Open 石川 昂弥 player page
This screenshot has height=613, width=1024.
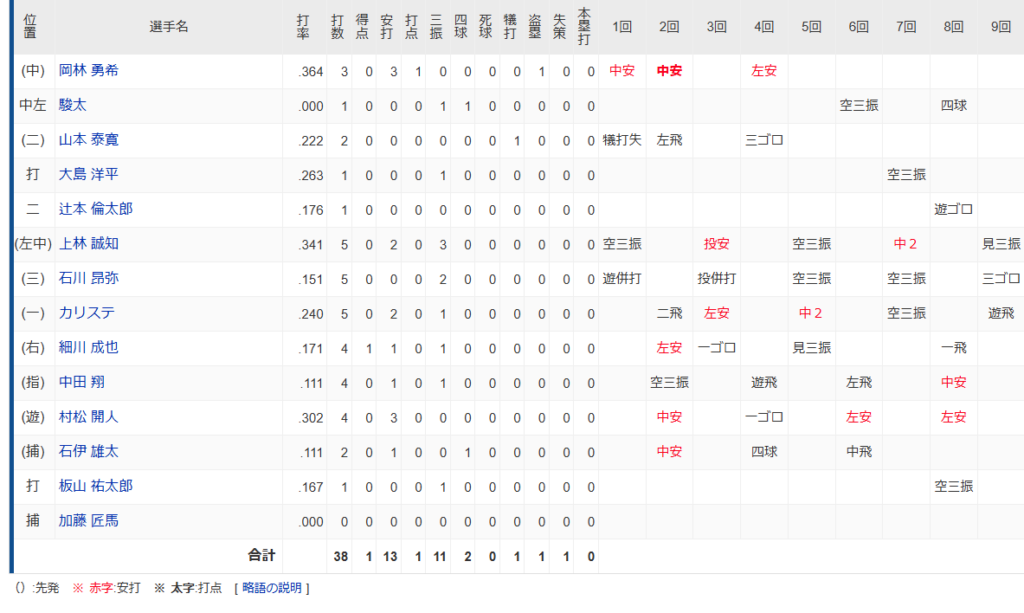click(89, 278)
